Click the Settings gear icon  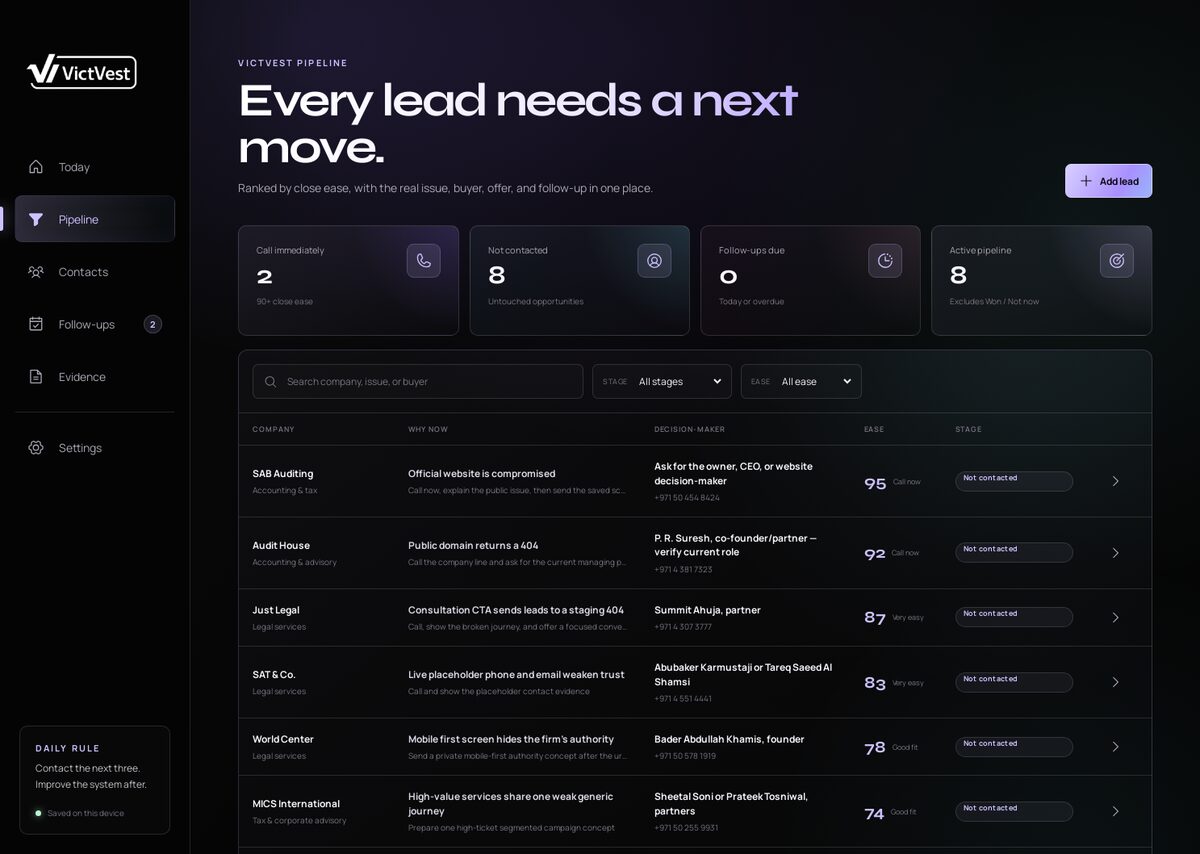[36, 448]
